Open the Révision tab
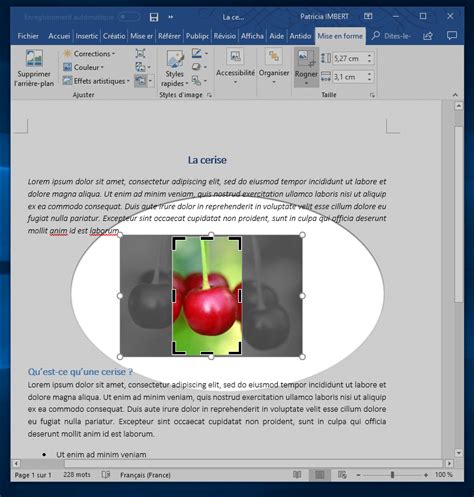The width and height of the screenshot is (474, 497). (x=224, y=36)
